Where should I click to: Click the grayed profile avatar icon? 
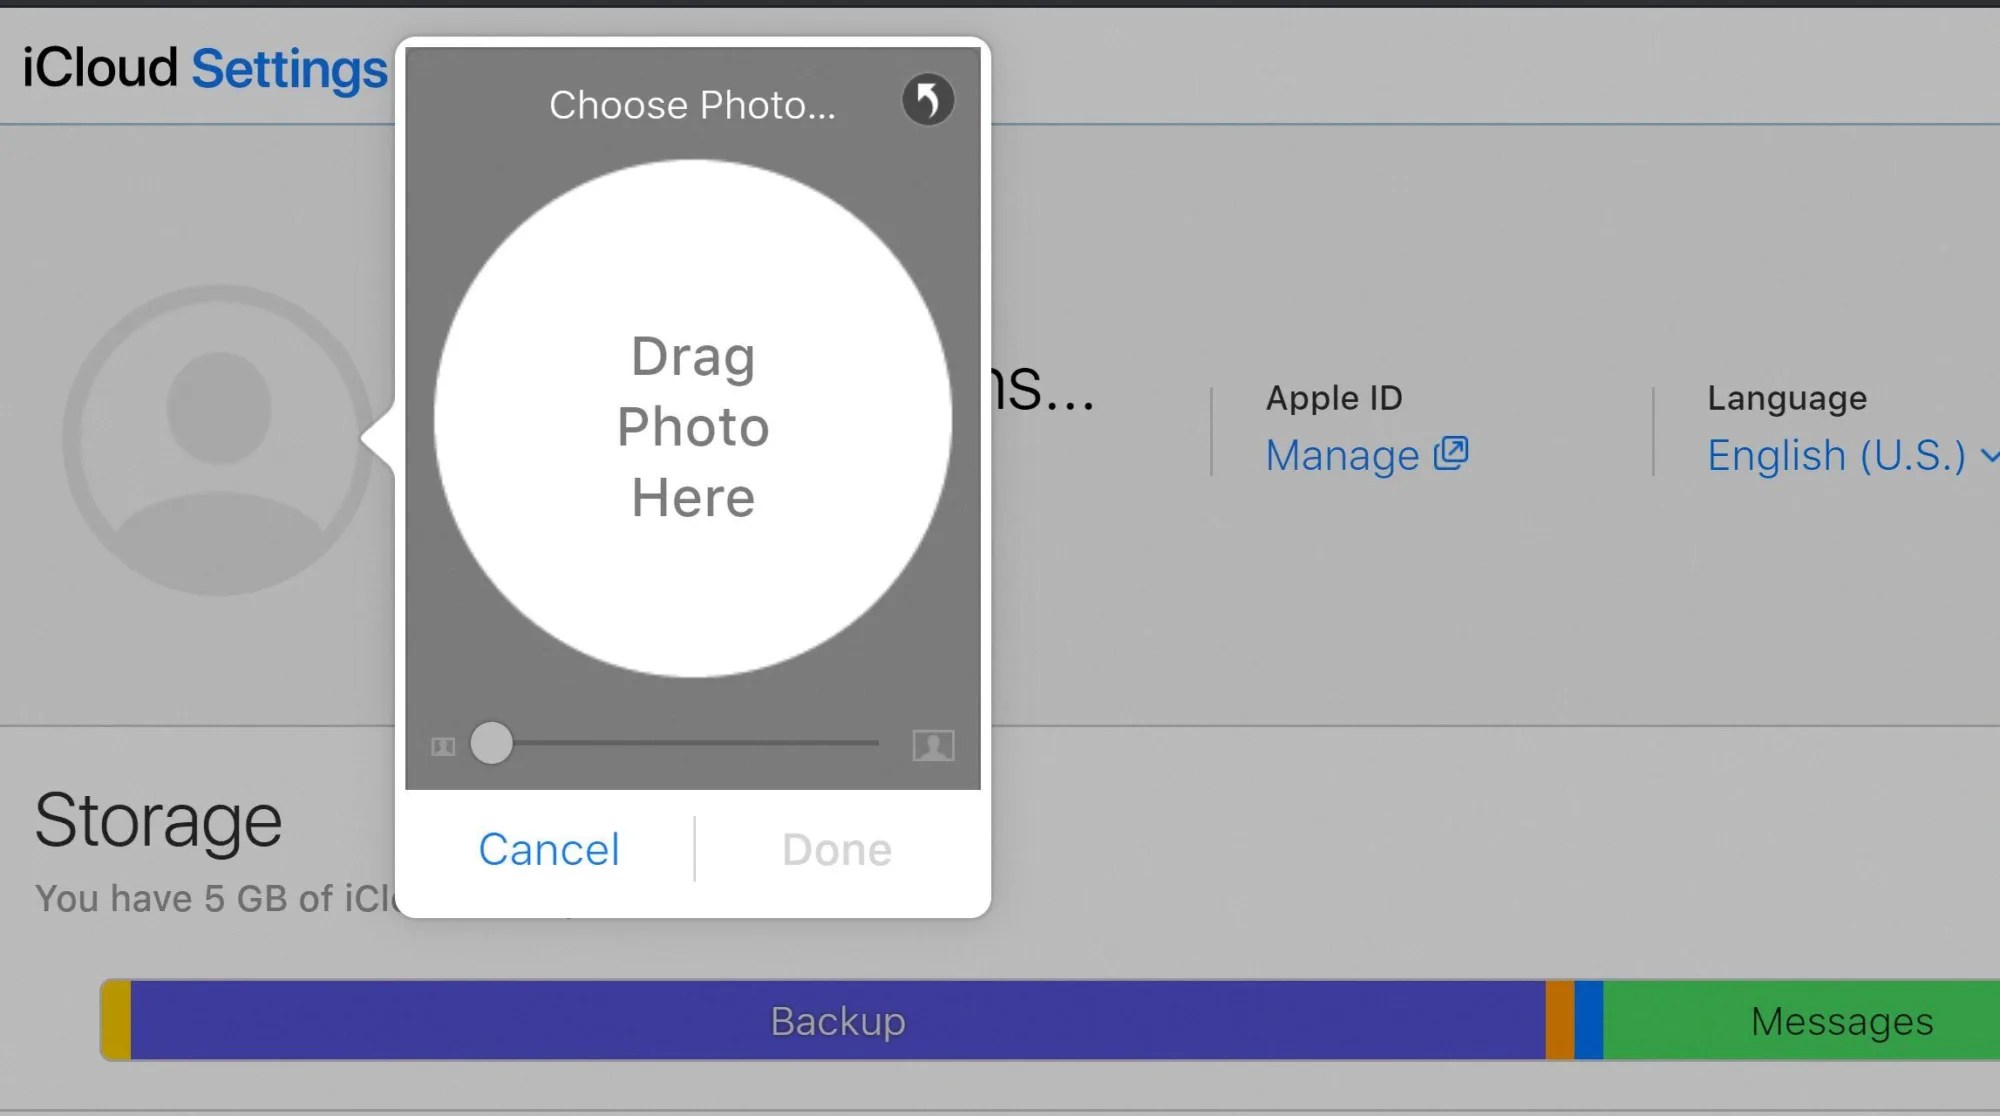pos(213,440)
